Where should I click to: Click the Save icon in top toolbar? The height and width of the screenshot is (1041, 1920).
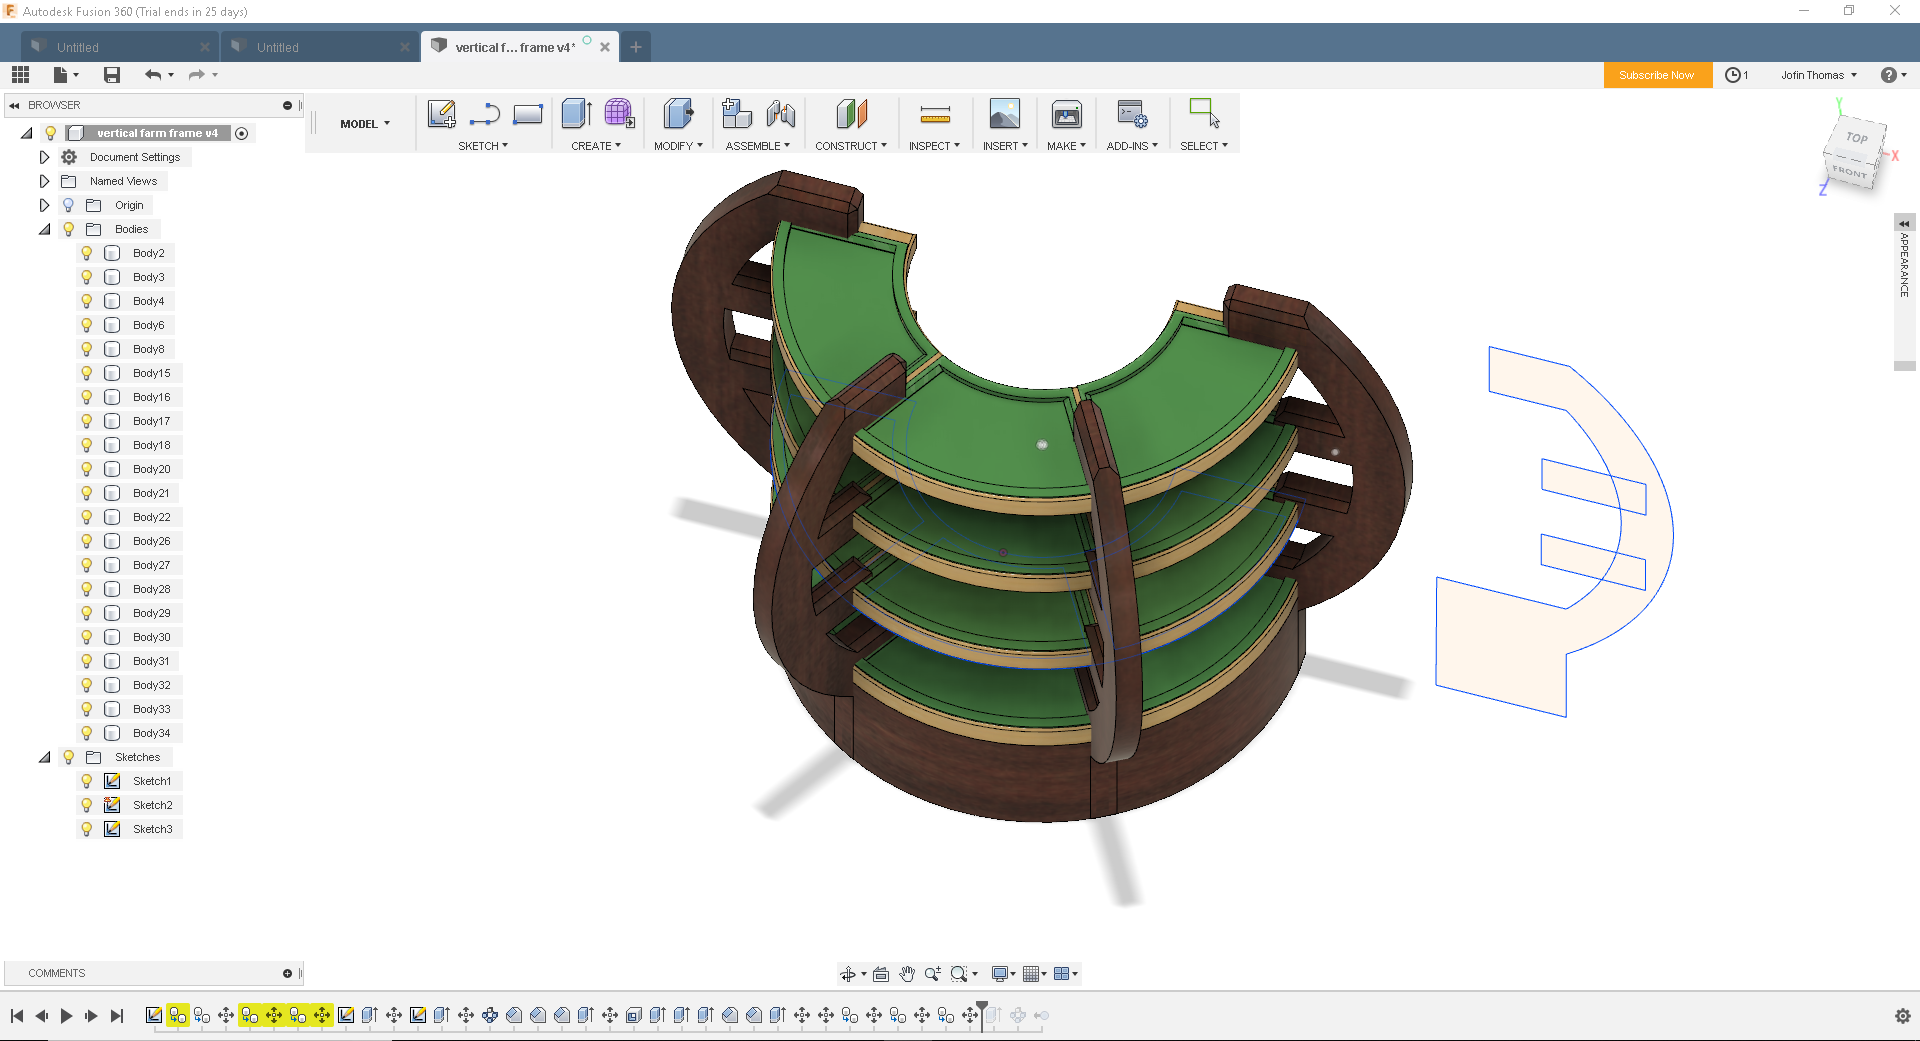[x=112, y=75]
